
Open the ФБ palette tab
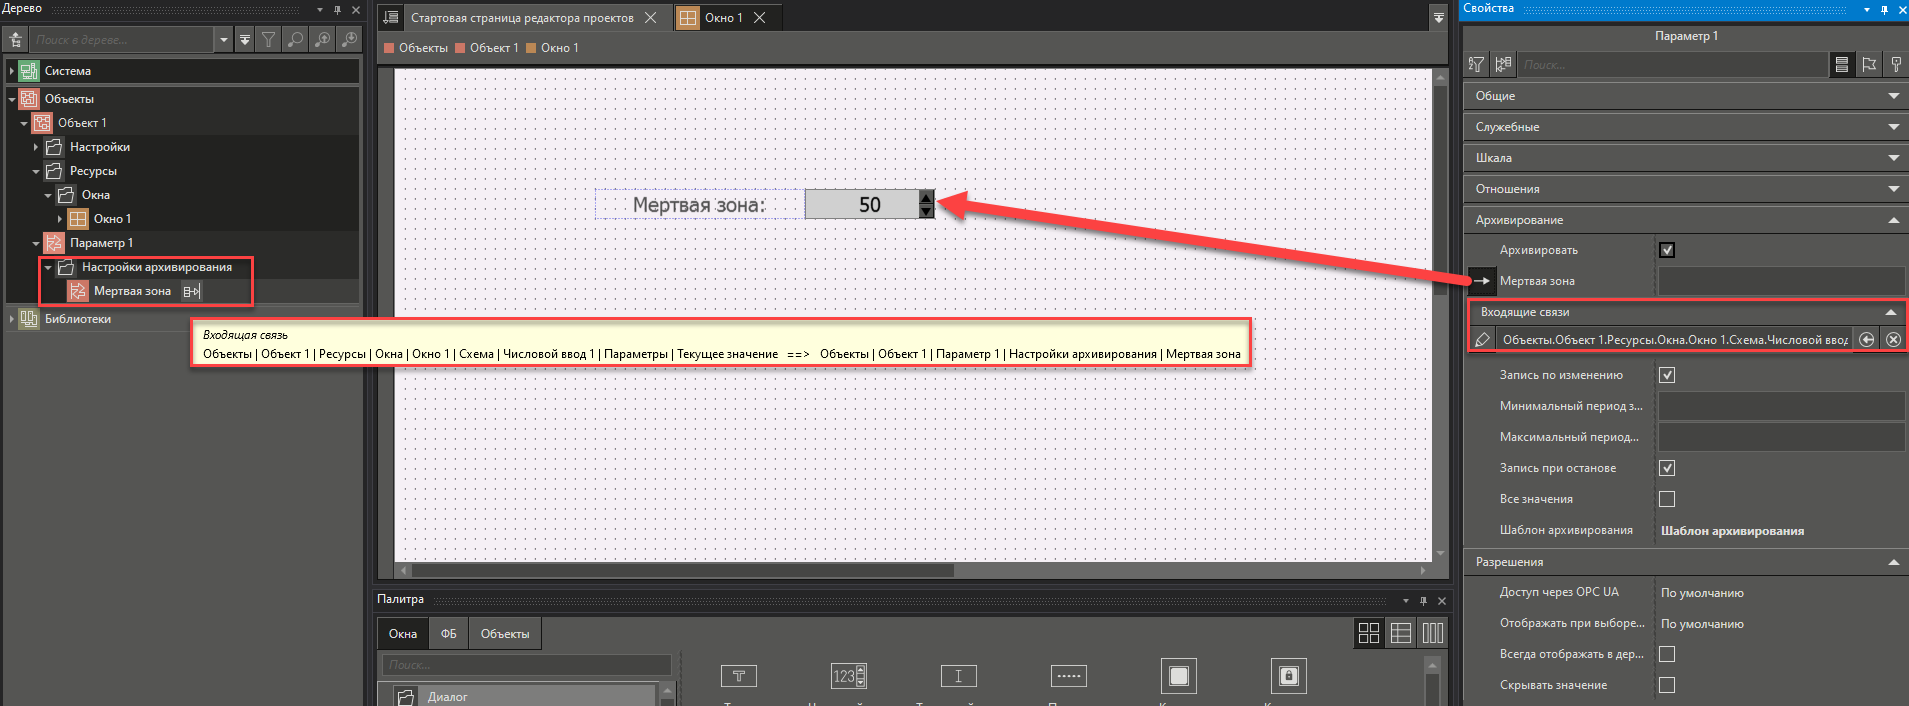click(x=448, y=634)
